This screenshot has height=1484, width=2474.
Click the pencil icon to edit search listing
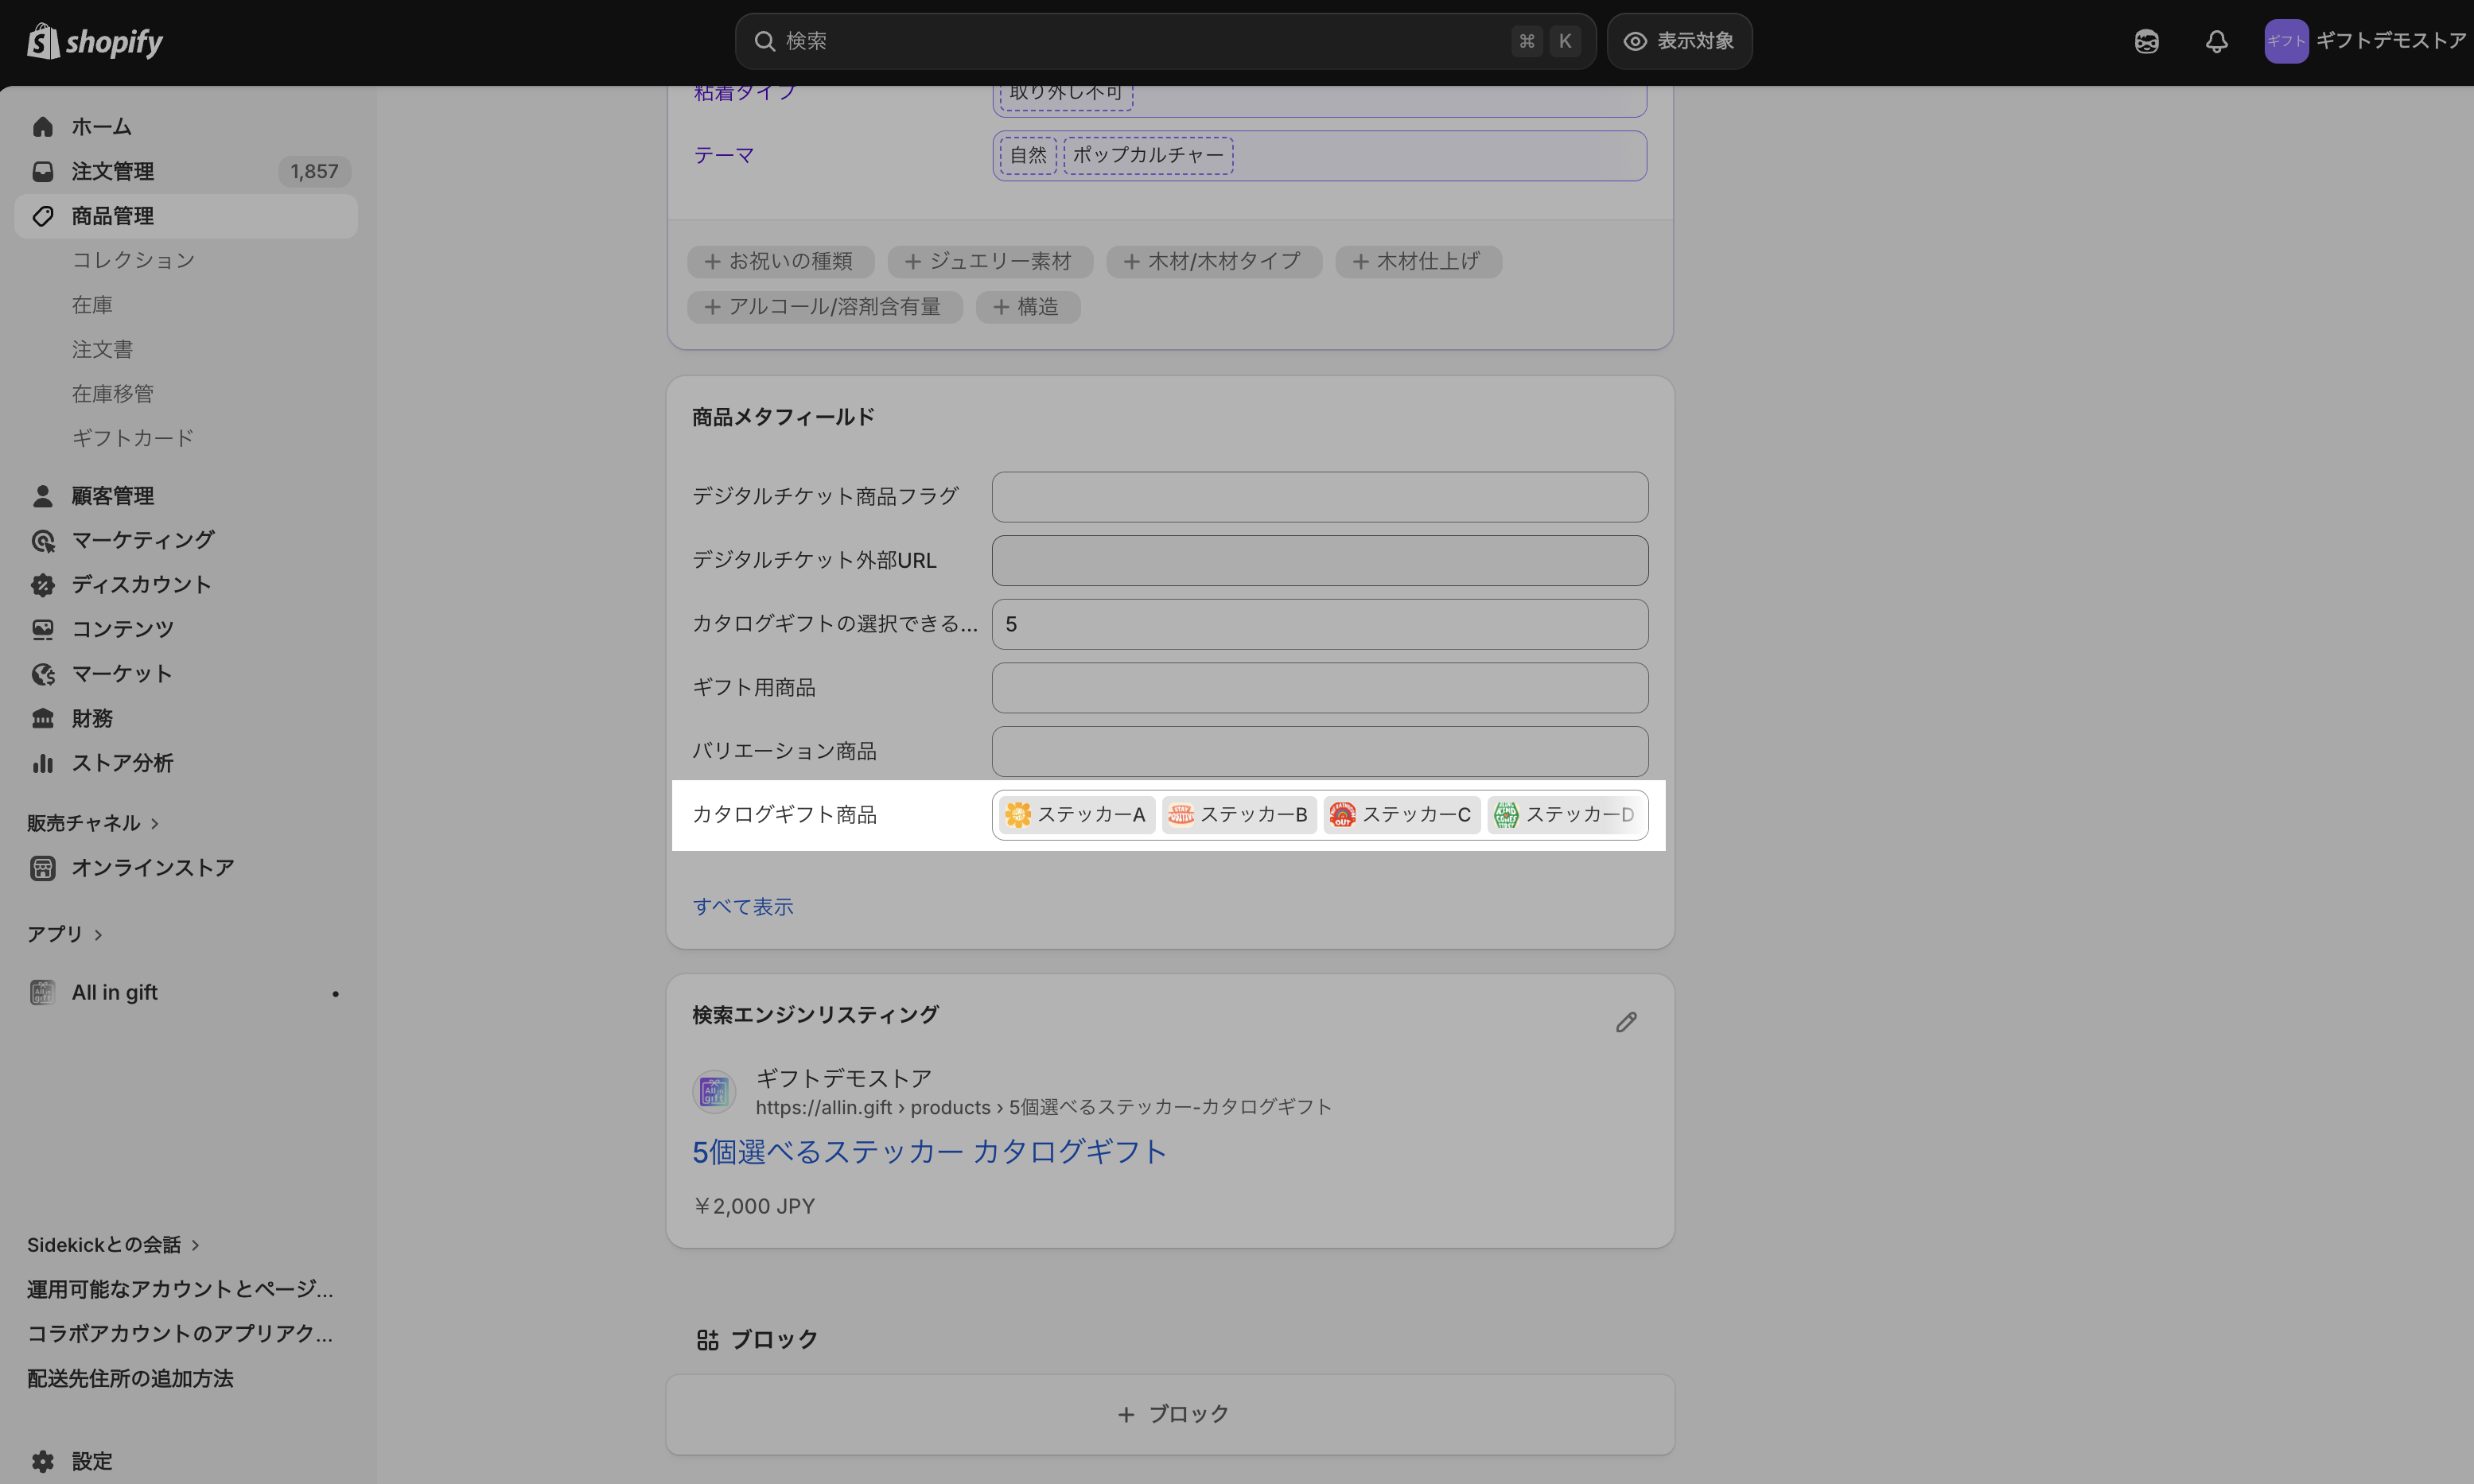pyautogui.click(x=1626, y=1022)
